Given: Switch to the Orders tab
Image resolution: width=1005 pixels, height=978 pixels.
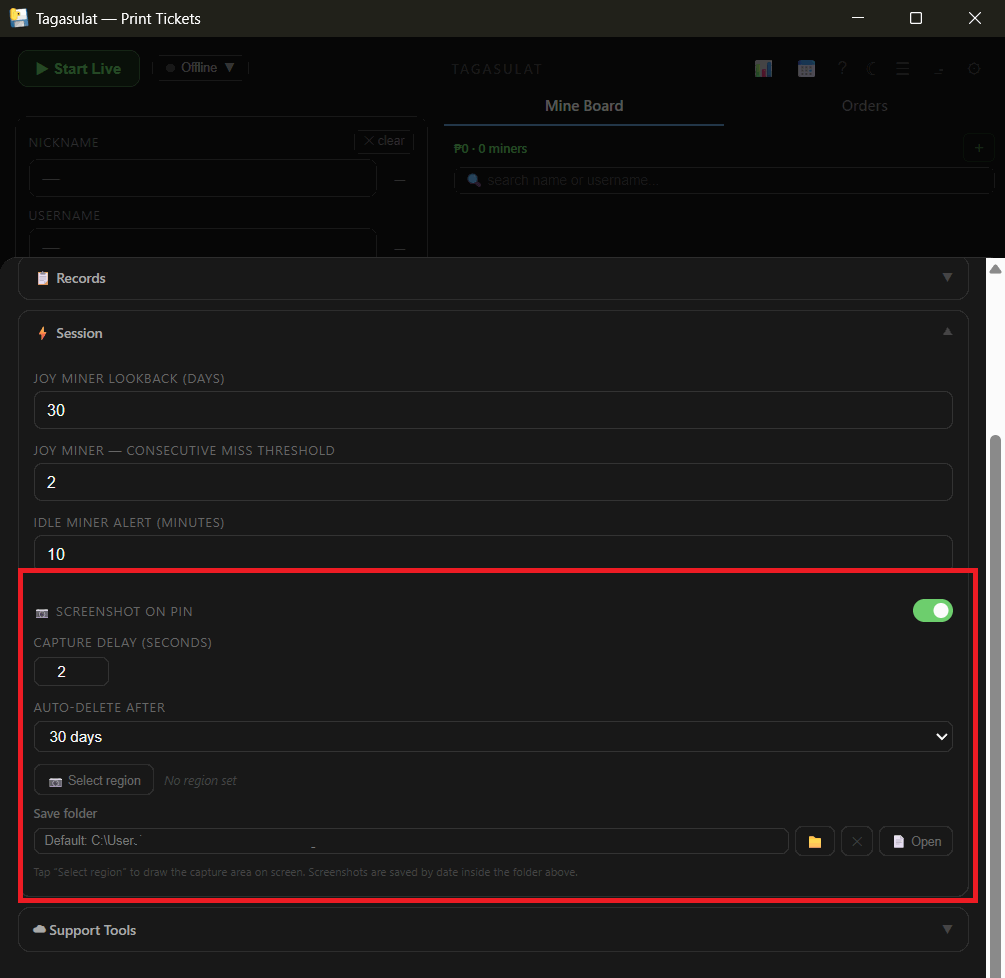Looking at the screenshot, I should [x=864, y=106].
